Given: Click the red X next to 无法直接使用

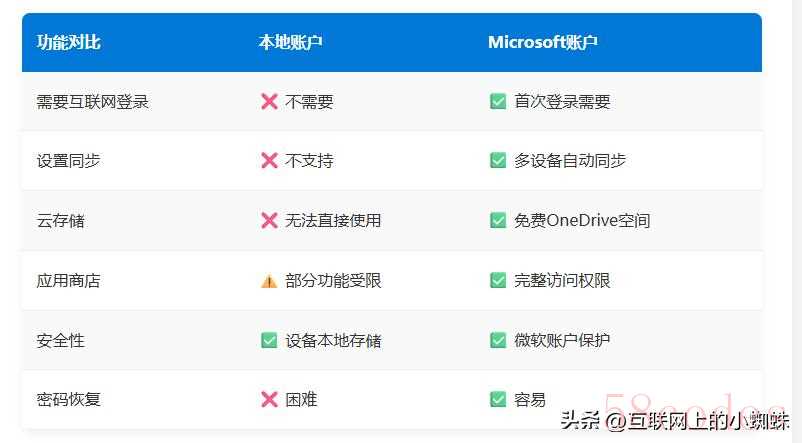Looking at the screenshot, I should coord(269,220).
